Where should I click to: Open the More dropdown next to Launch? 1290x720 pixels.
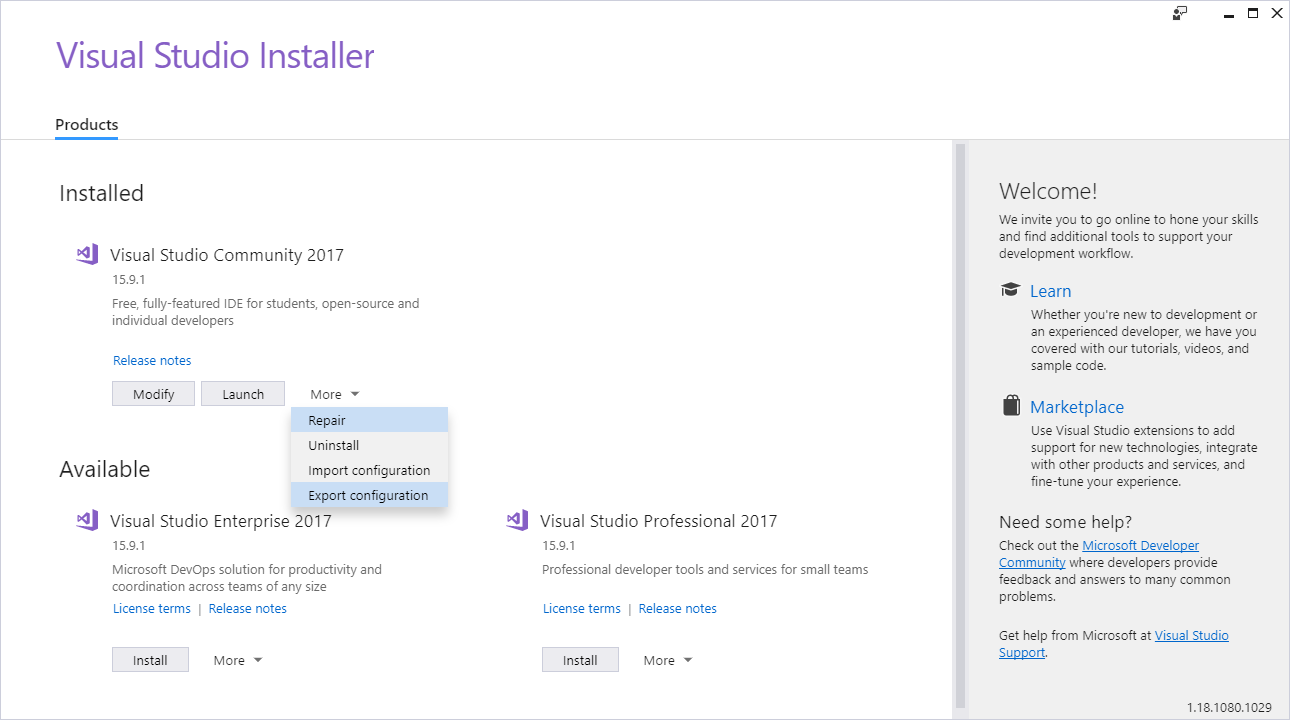click(x=333, y=393)
